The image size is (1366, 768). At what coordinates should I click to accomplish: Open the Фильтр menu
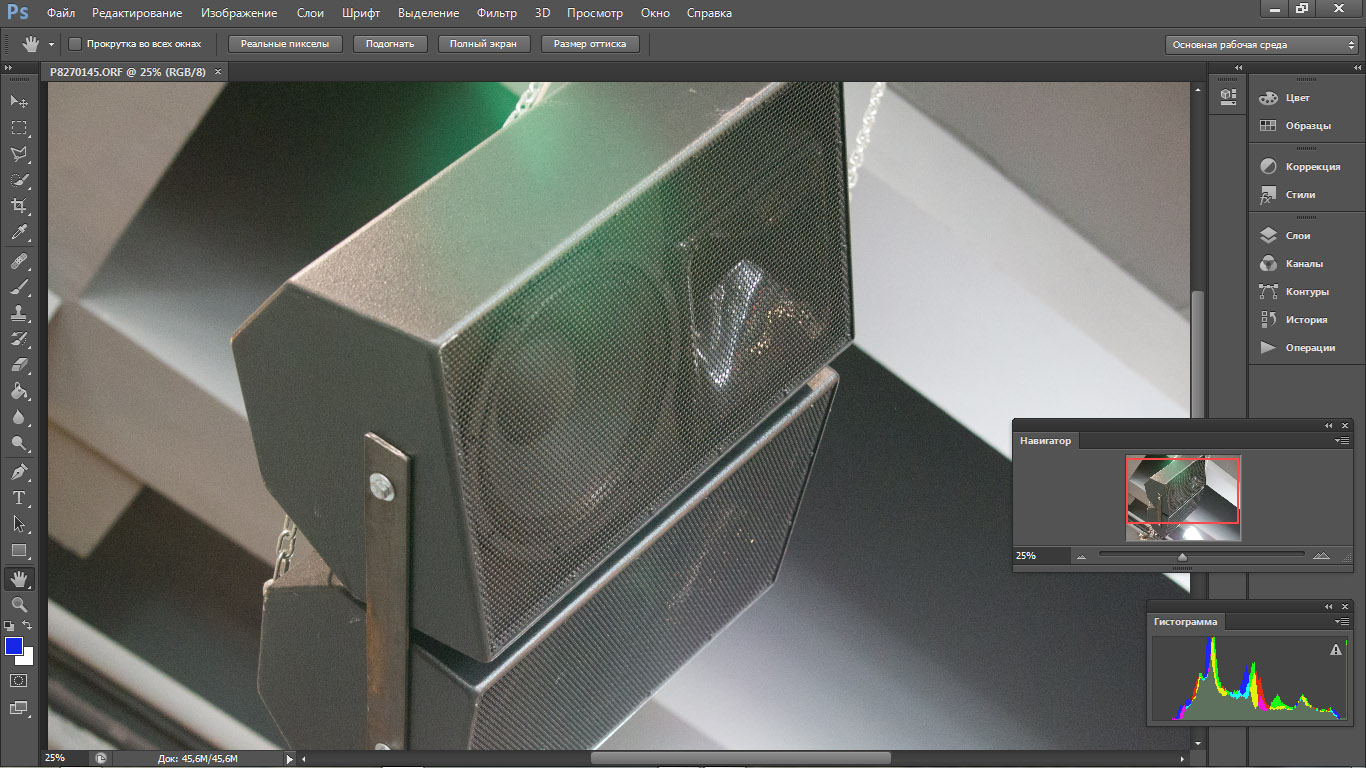(497, 13)
